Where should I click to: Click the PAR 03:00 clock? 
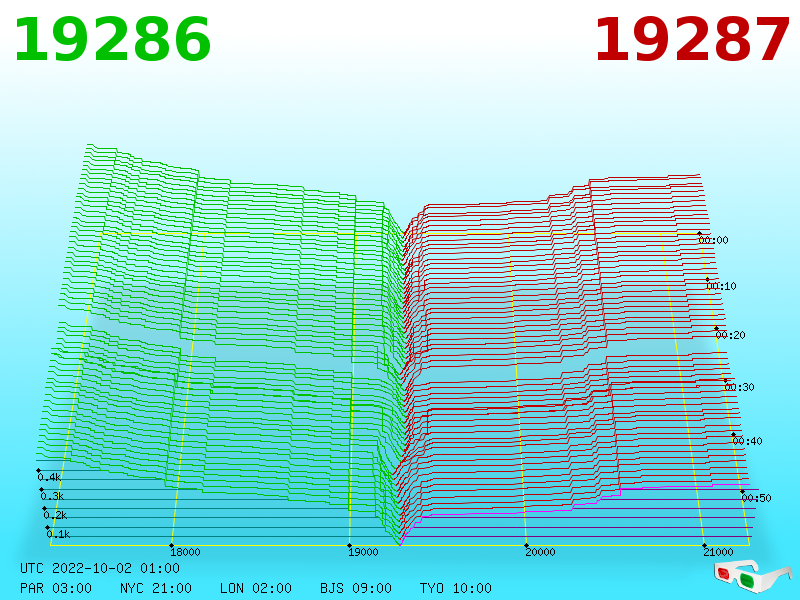(56, 588)
